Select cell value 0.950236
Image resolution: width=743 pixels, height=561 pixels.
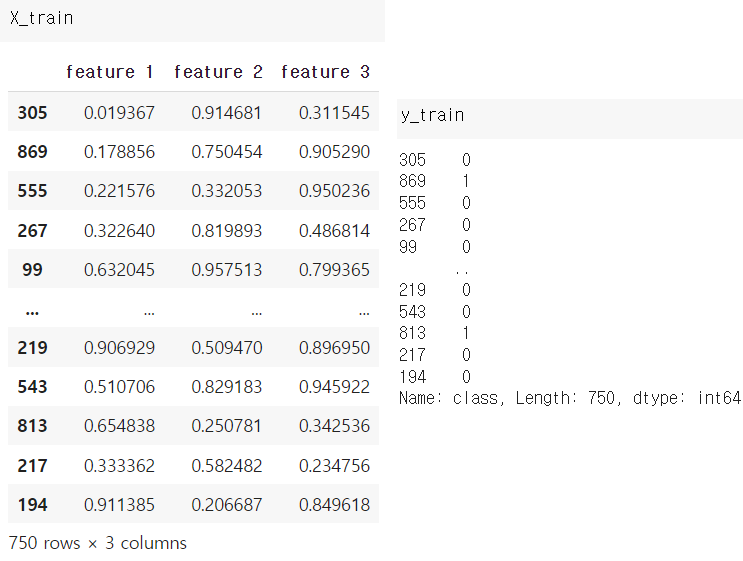(334, 190)
